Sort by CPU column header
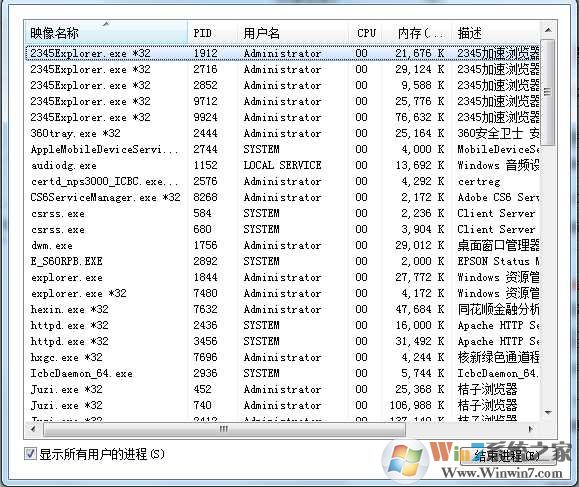The height and width of the screenshot is (487, 579). click(365, 33)
